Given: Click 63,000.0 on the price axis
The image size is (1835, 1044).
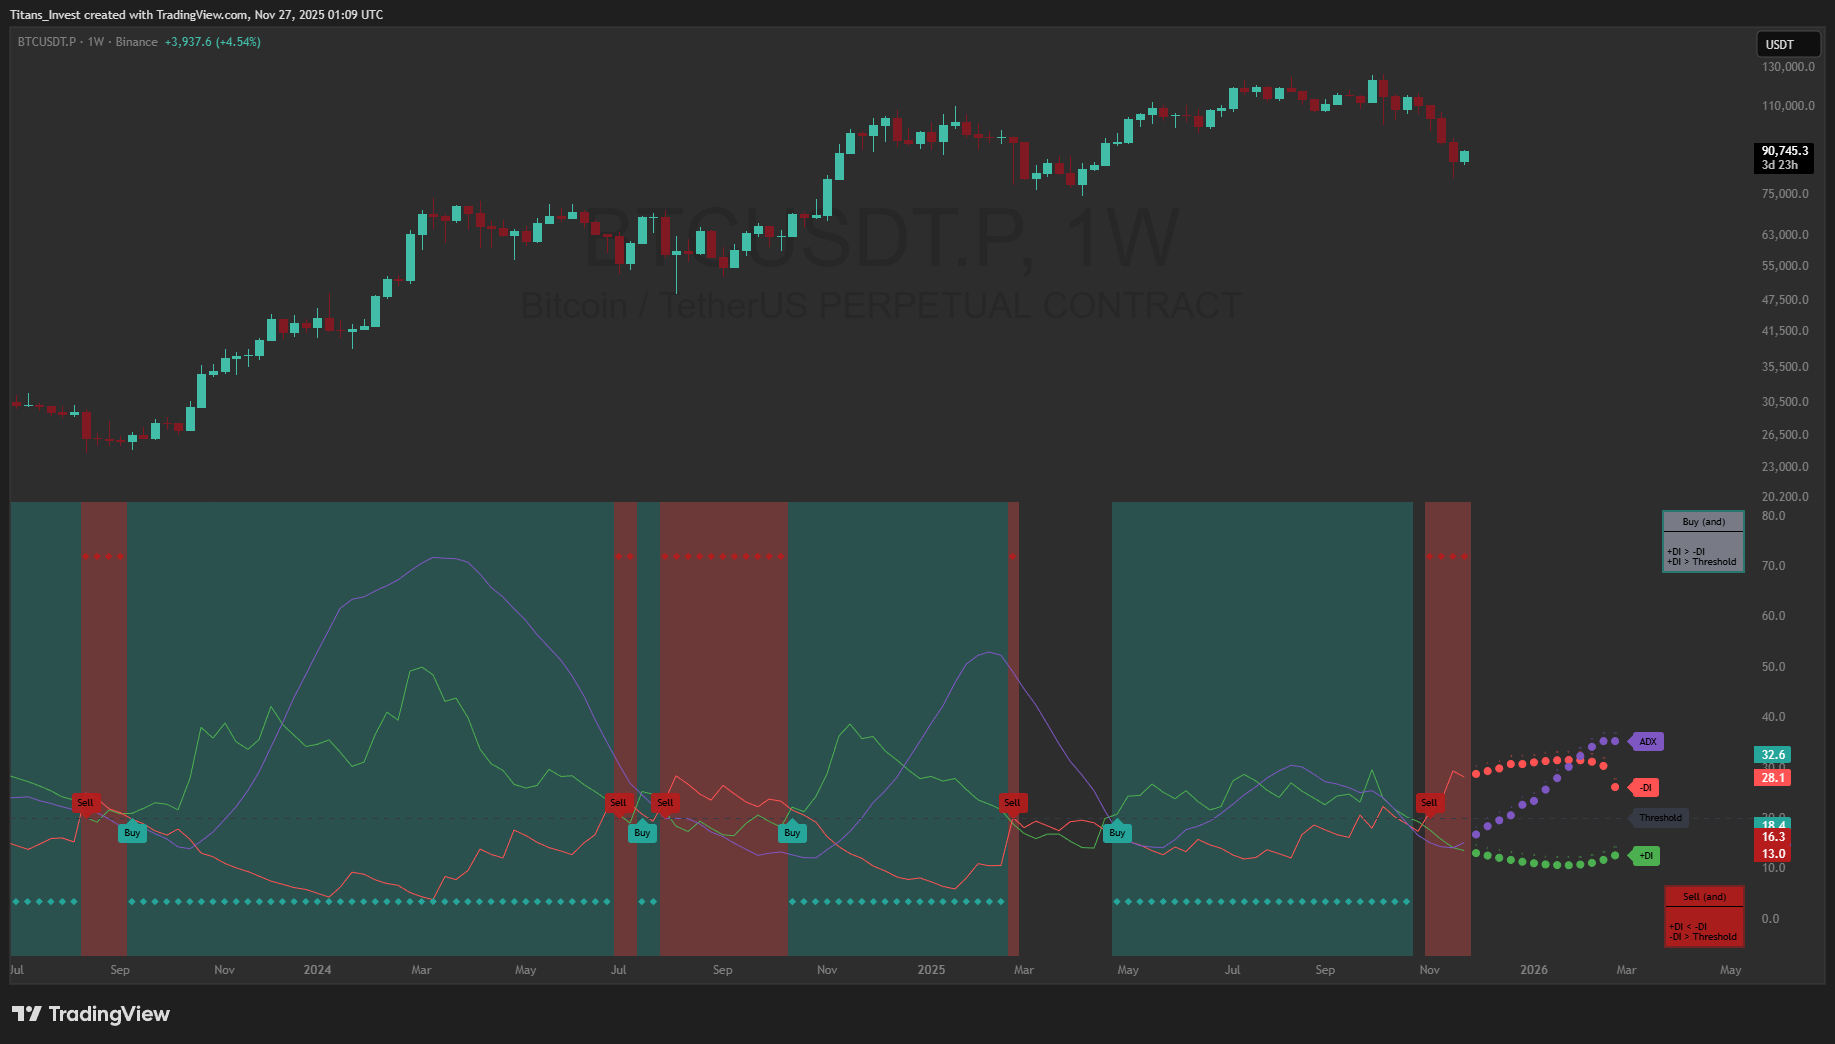Looking at the screenshot, I should coord(1785,235).
